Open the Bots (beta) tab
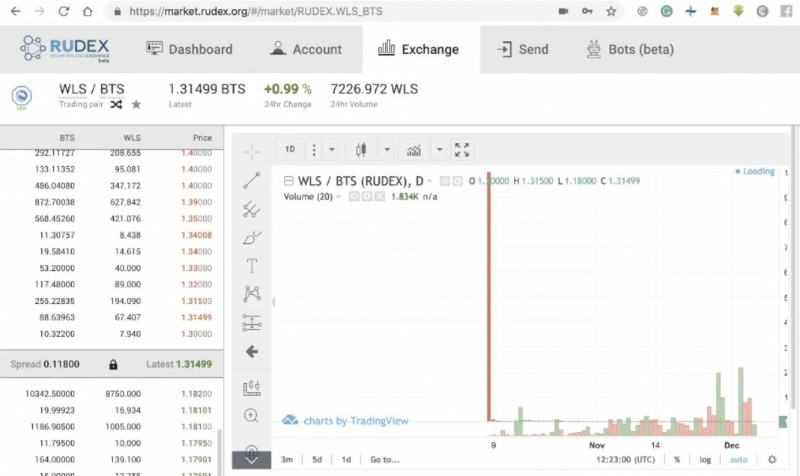800x476 pixels. click(630, 49)
